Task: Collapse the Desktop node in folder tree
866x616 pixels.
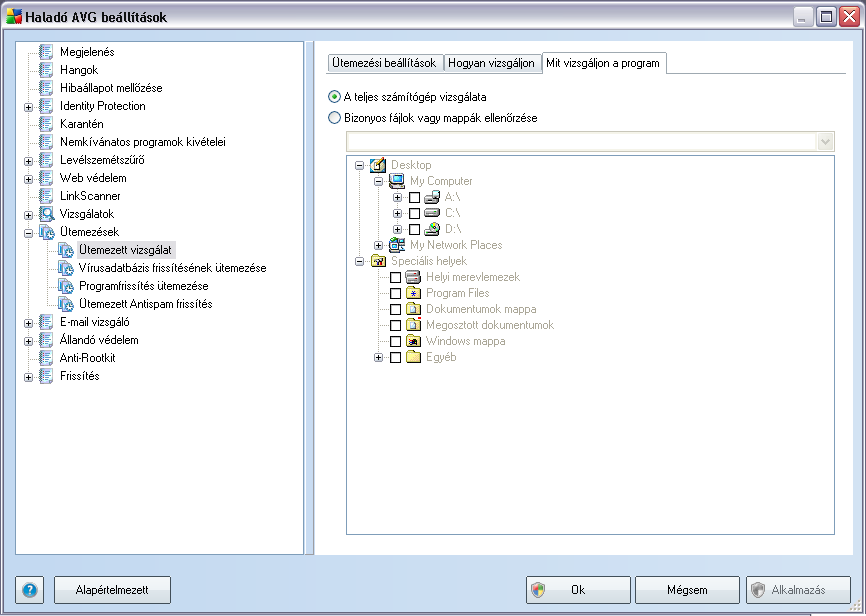Action: point(360,165)
